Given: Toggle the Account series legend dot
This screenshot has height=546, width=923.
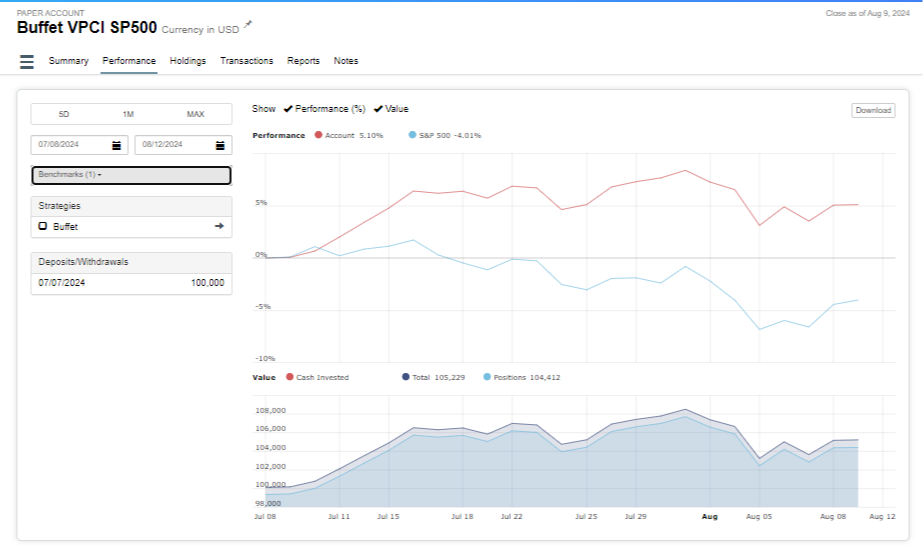Looking at the screenshot, I should pos(319,135).
